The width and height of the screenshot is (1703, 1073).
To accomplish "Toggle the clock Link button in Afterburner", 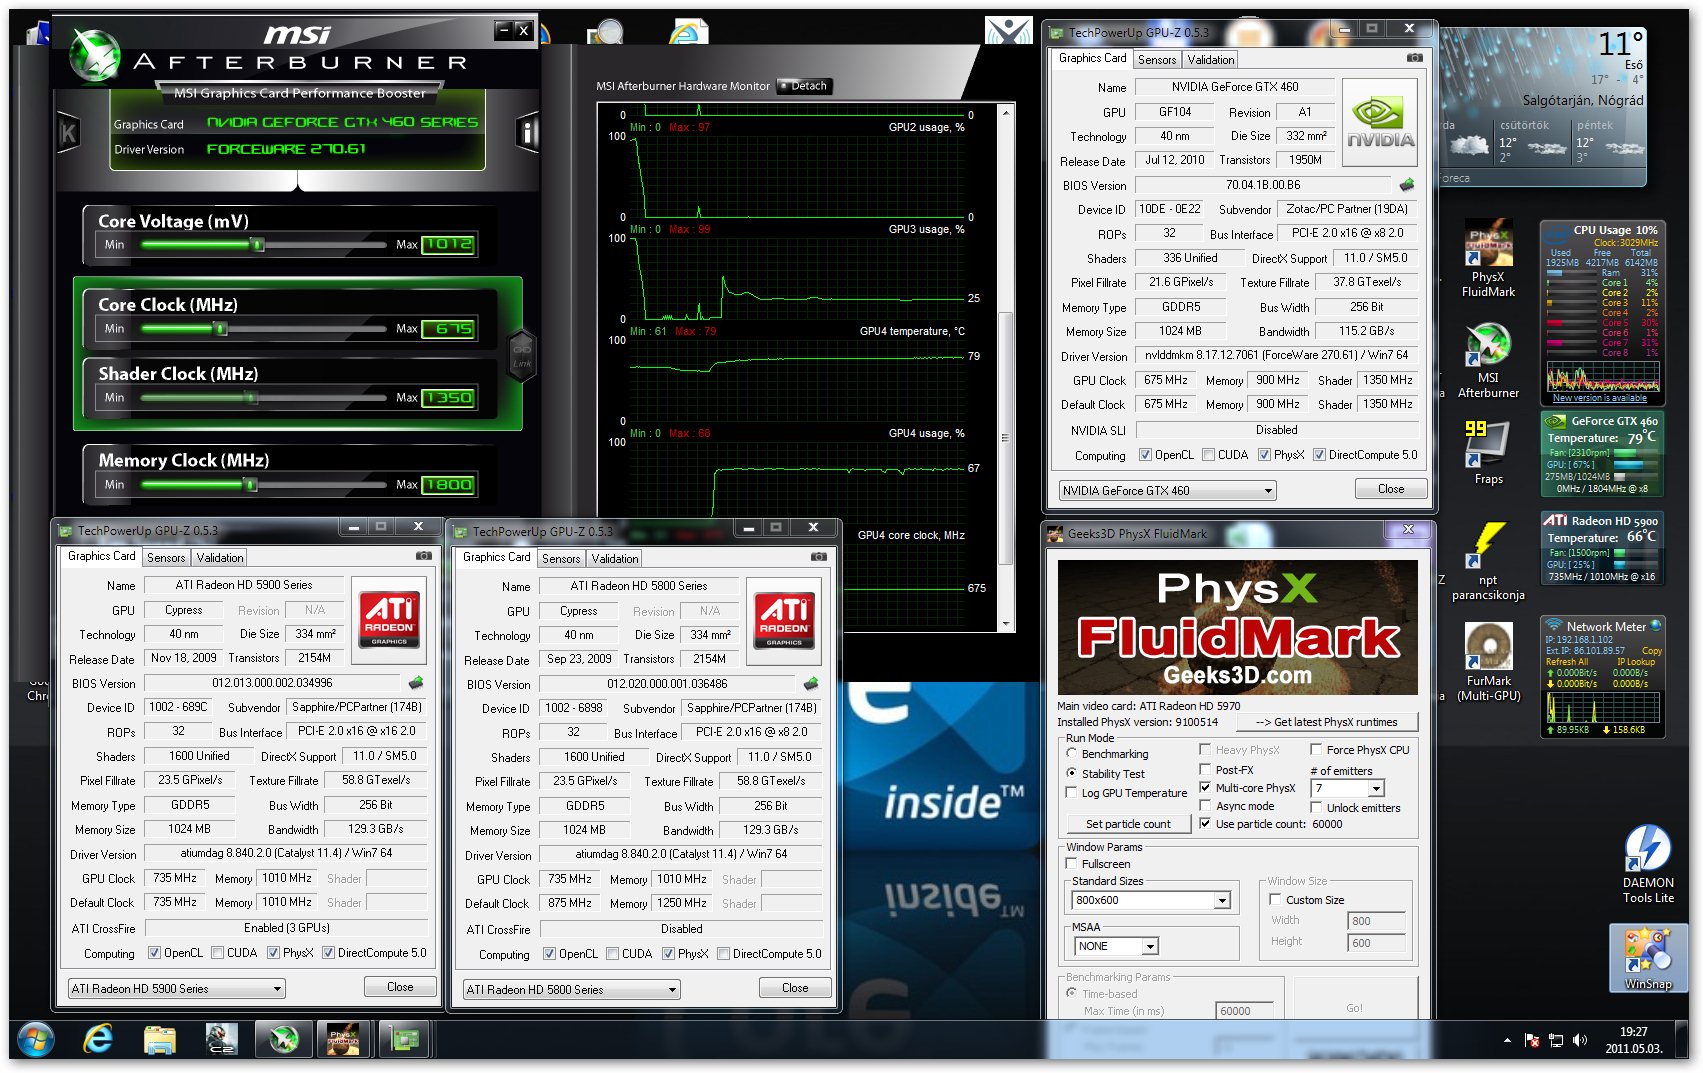I will click(522, 355).
